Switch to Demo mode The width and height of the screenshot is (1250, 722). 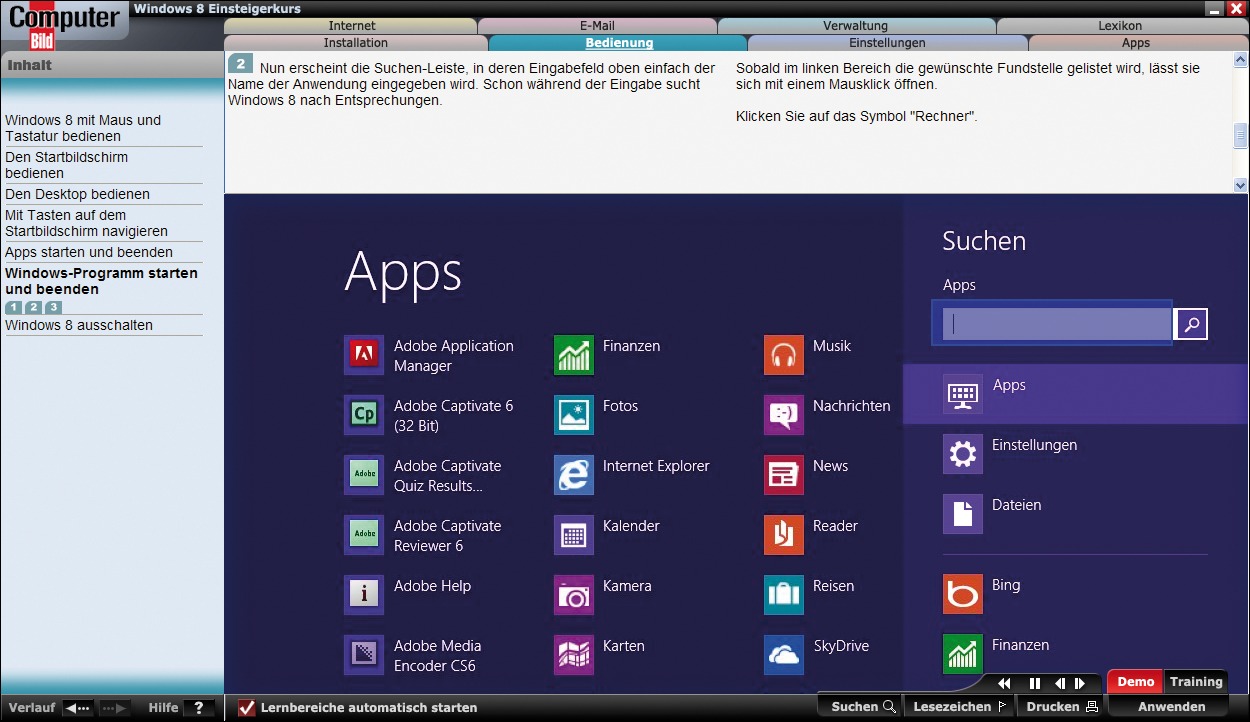point(1136,682)
